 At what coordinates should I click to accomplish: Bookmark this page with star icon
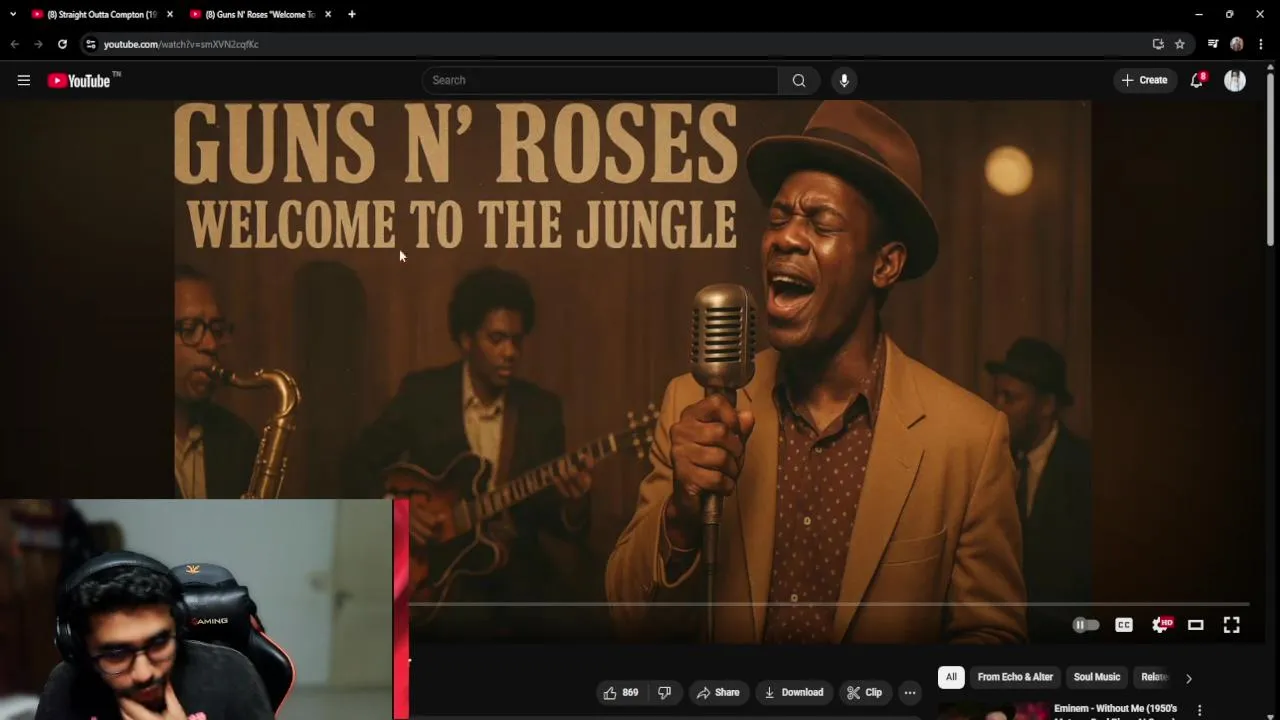1180,44
